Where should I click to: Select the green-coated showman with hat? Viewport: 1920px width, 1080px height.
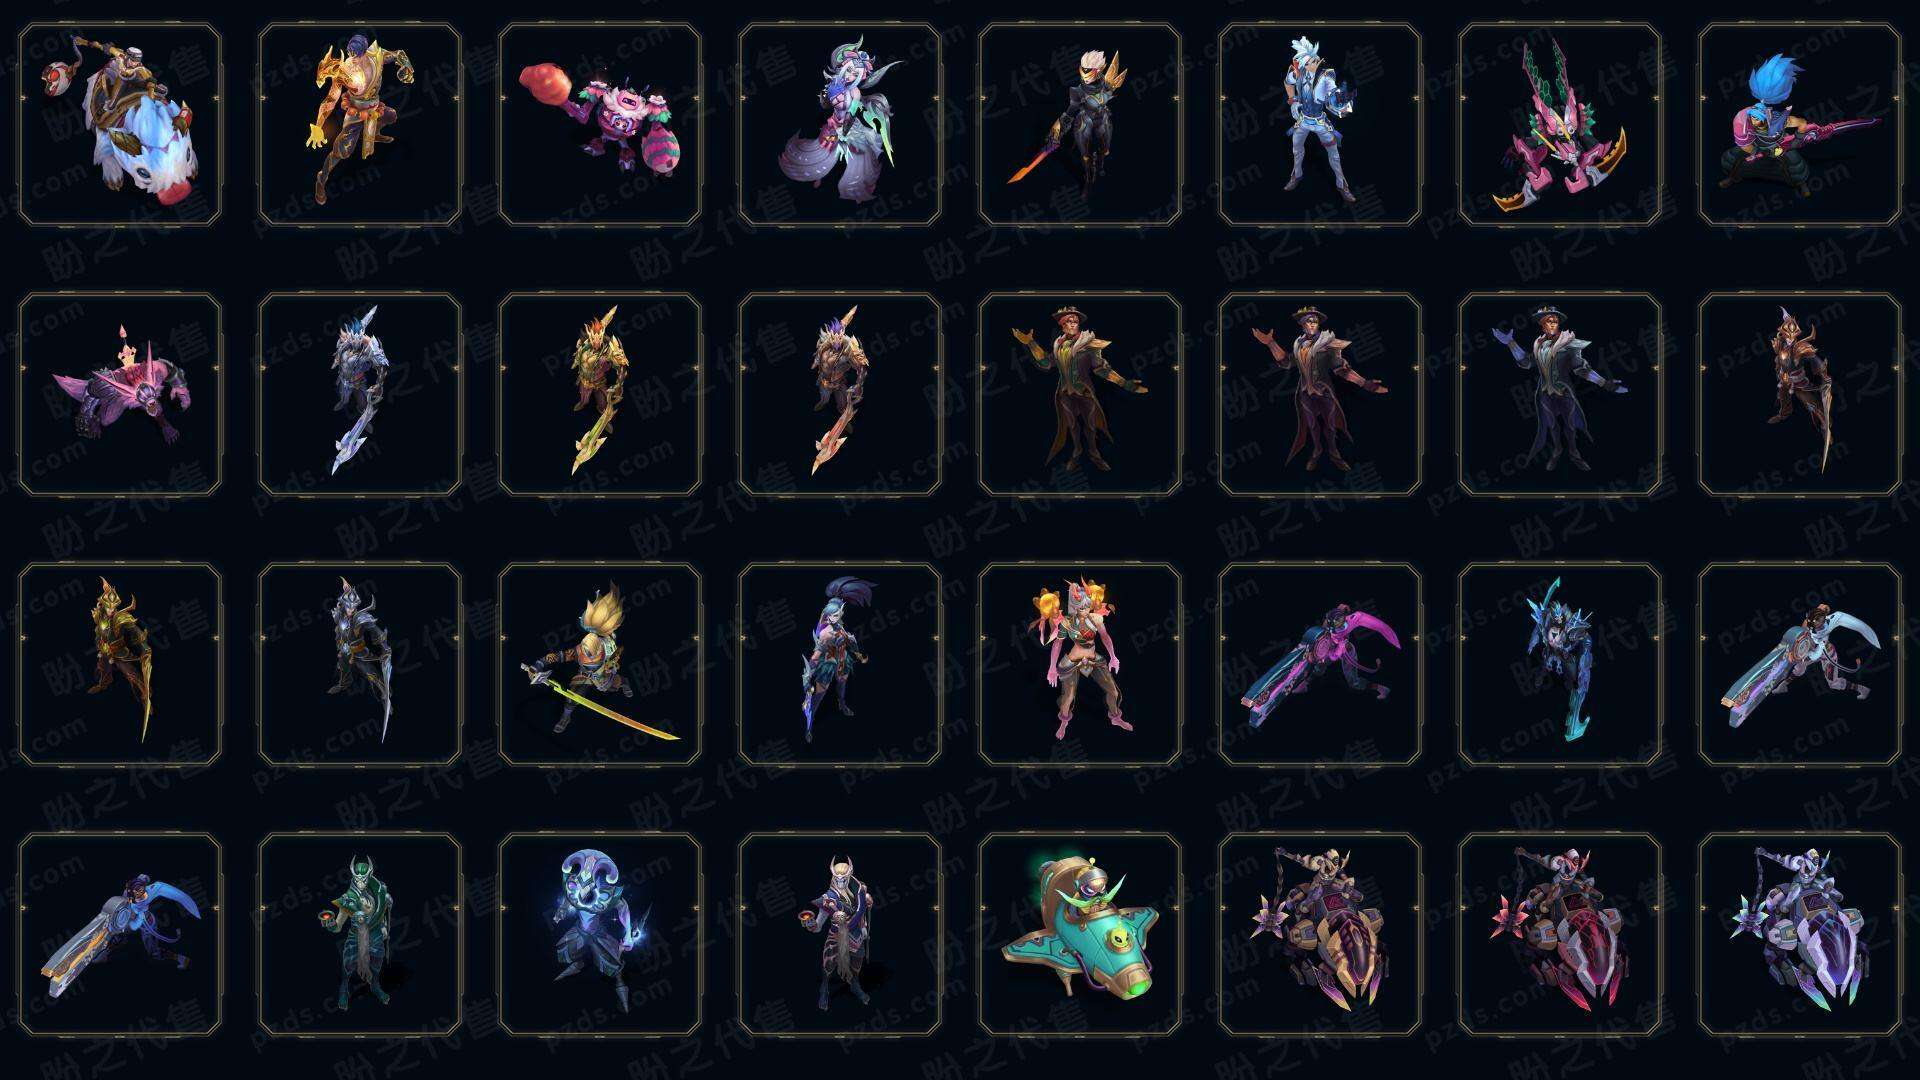click(1080, 394)
